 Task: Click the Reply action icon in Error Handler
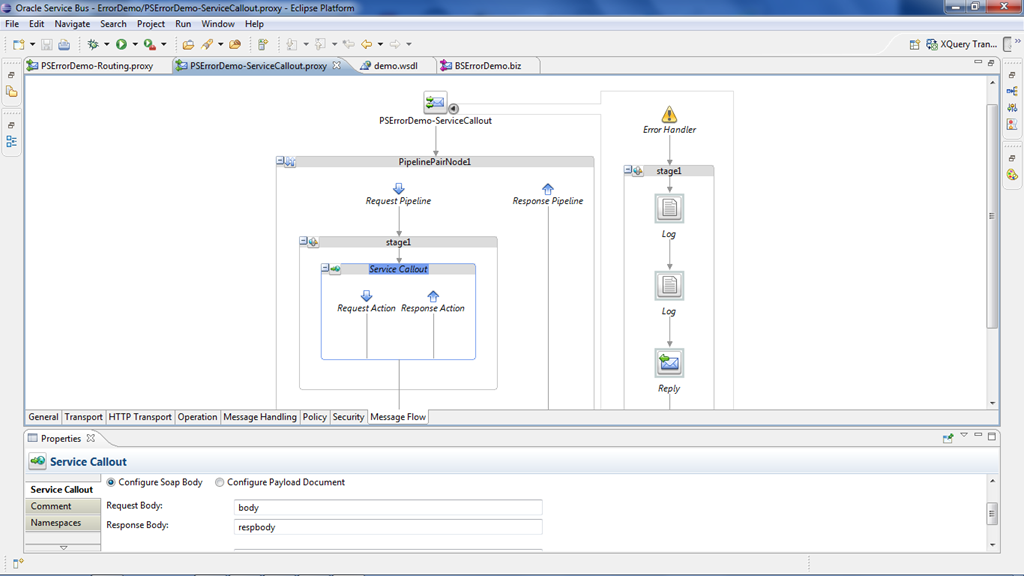[669, 363]
